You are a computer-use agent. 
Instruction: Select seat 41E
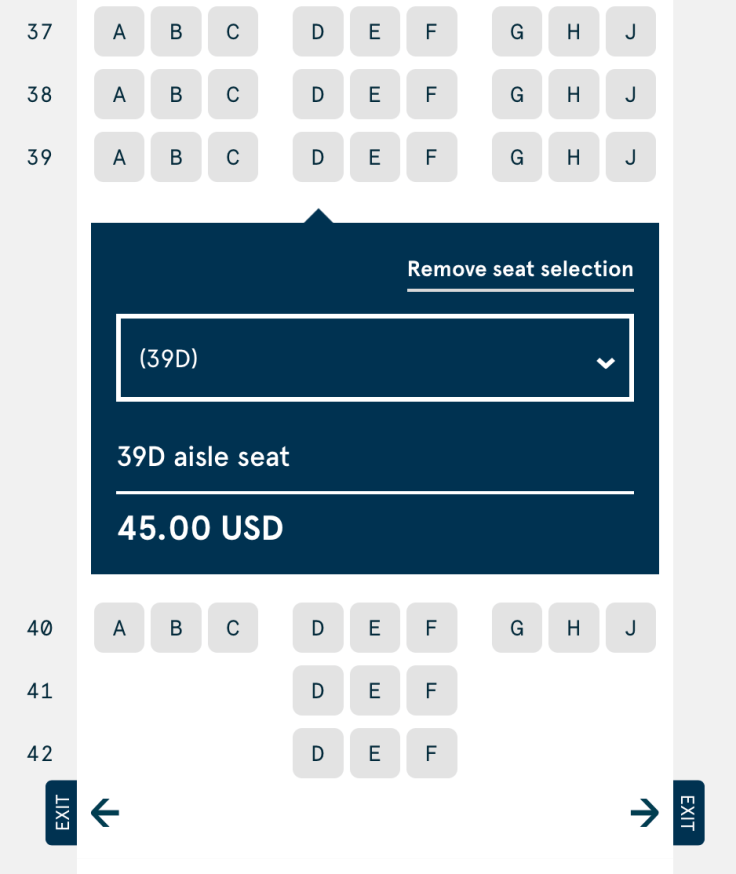point(374,691)
